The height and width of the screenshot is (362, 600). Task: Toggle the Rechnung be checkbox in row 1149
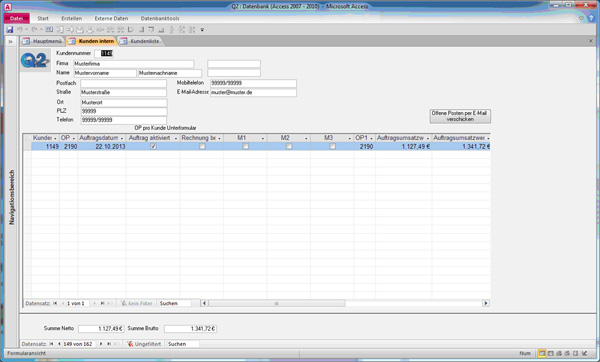coord(202,146)
